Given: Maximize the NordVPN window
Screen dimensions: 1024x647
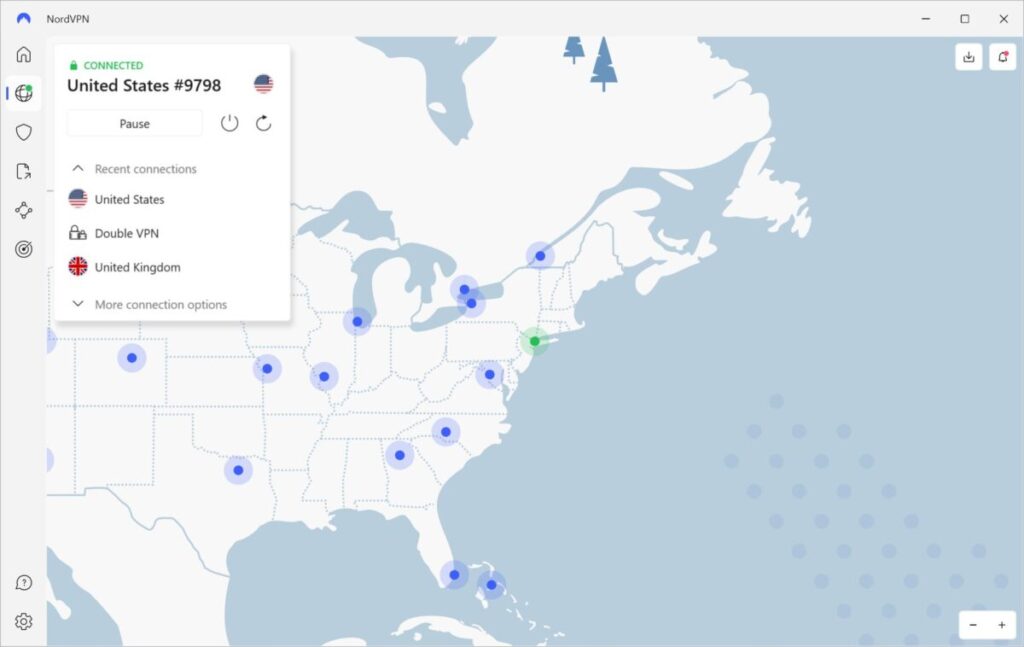Looking at the screenshot, I should click(965, 18).
